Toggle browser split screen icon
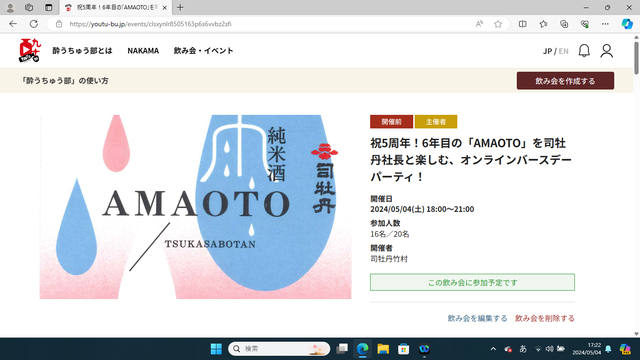This screenshot has width=640, height=360. click(522, 24)
